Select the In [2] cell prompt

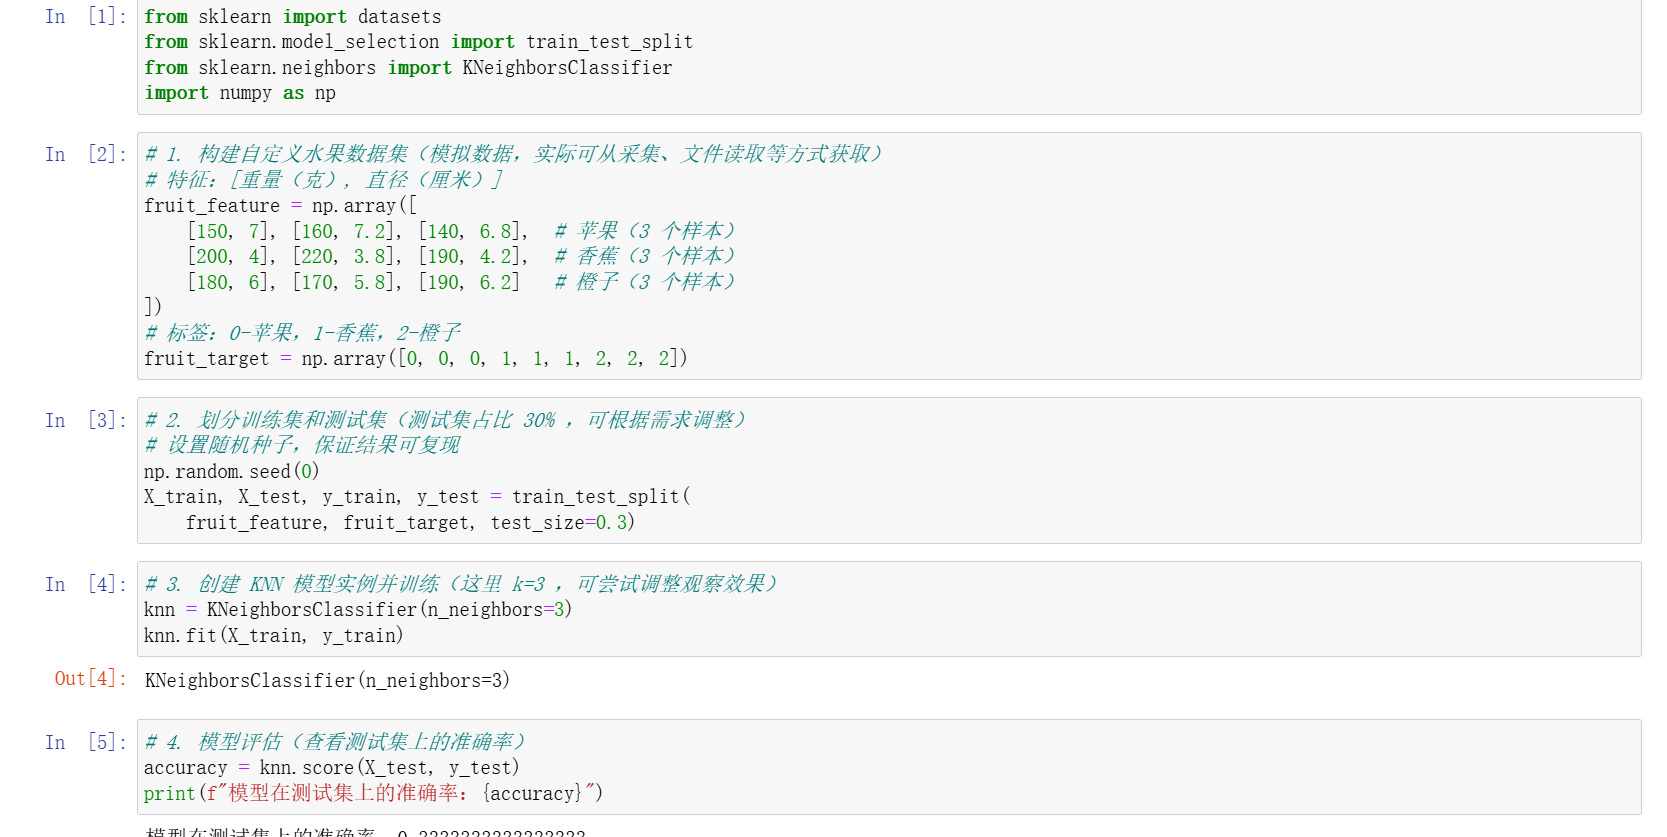coord(86,154)
